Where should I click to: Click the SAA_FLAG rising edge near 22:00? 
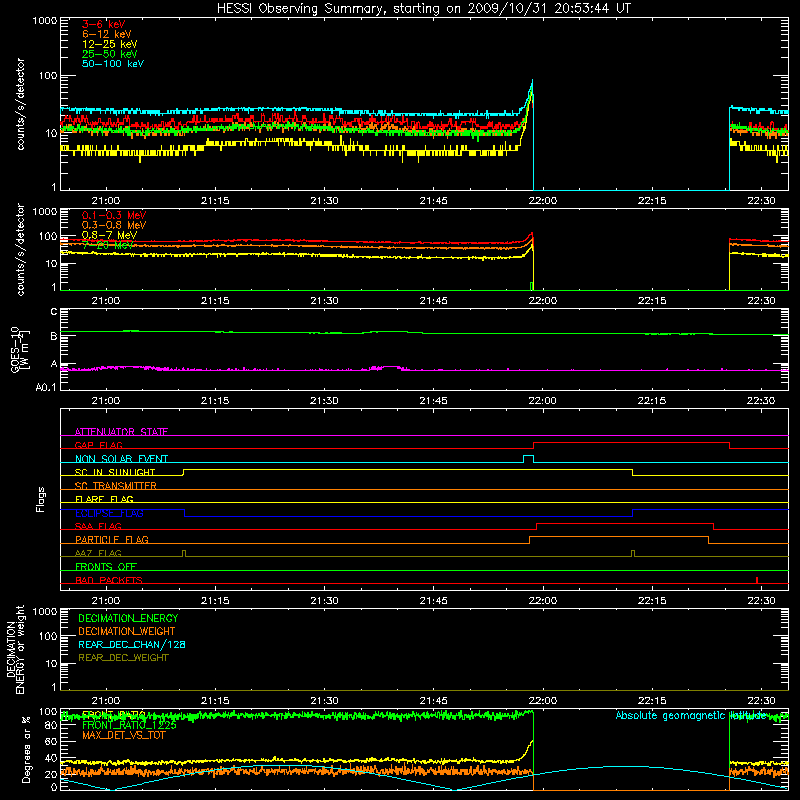click(x=537, y=527)
